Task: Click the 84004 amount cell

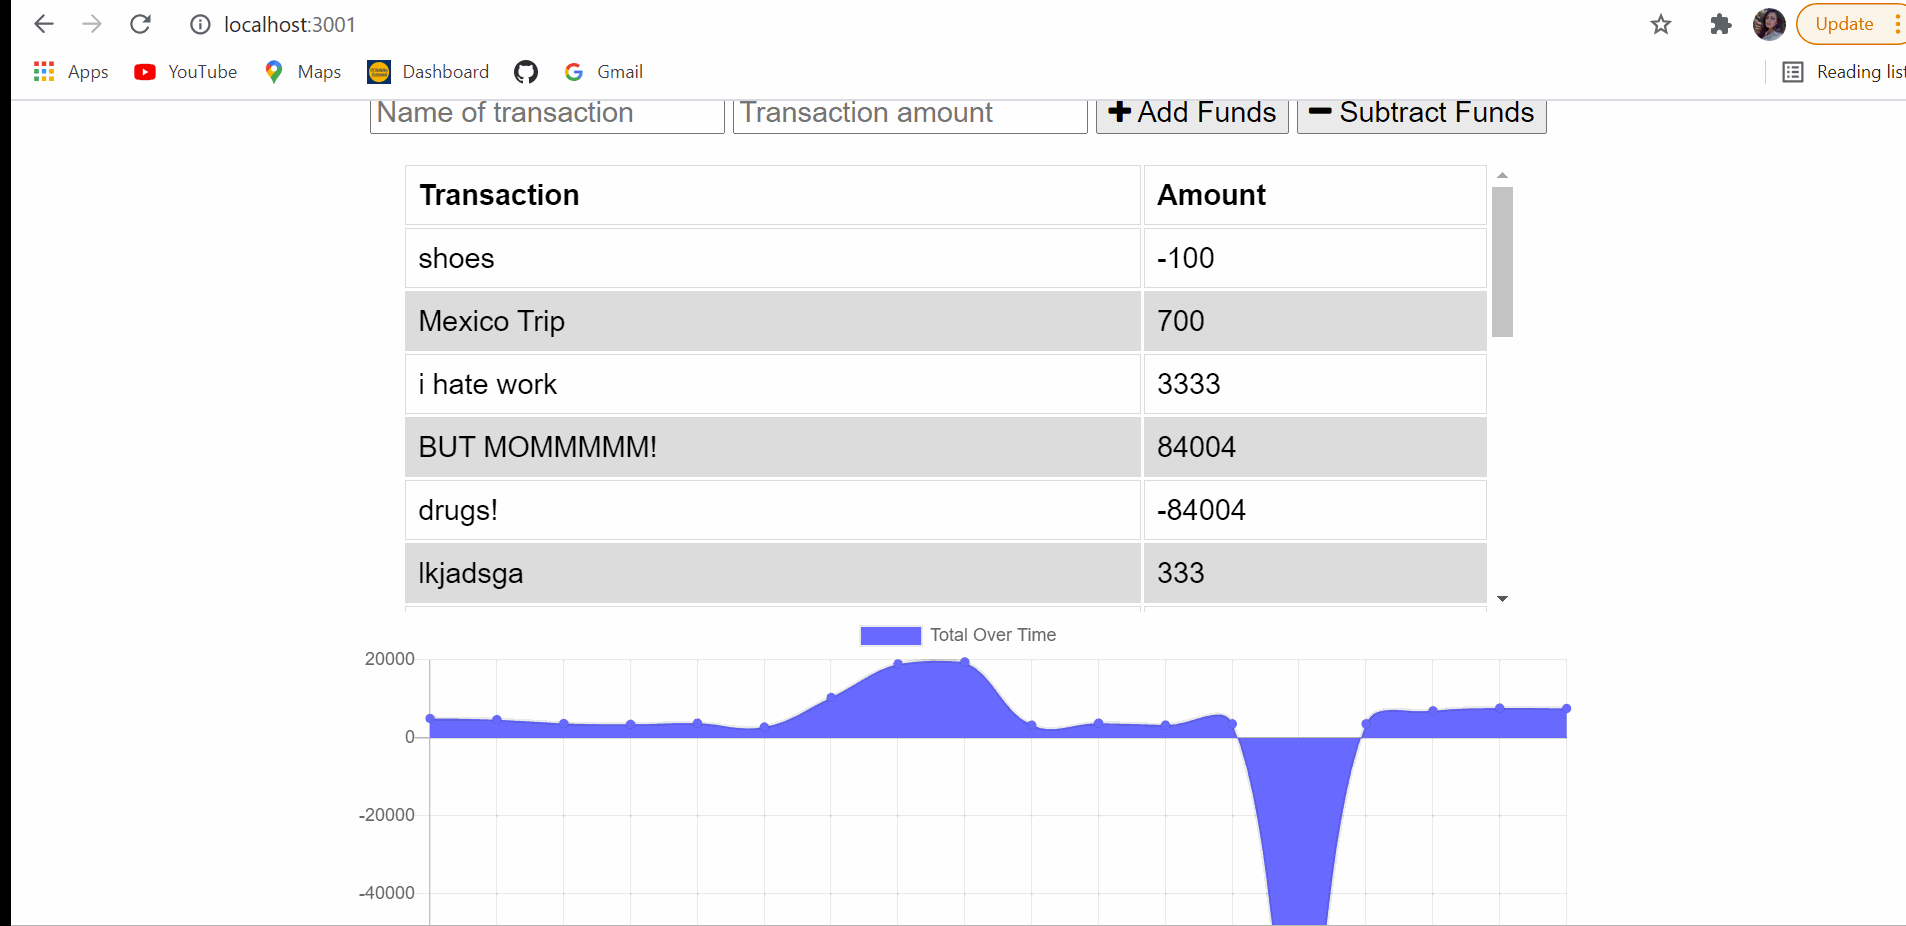Action: [x=1315, y=447]
